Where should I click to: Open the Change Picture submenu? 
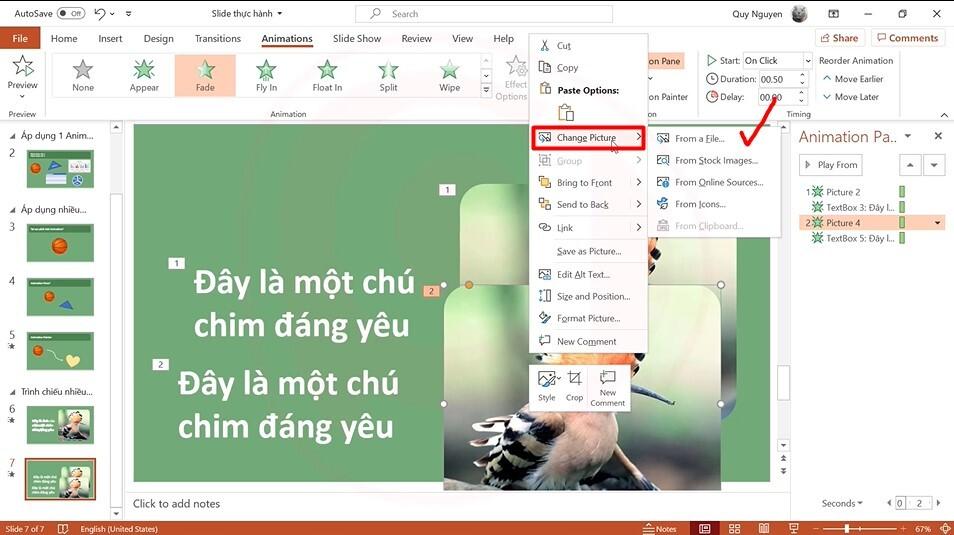588,138
